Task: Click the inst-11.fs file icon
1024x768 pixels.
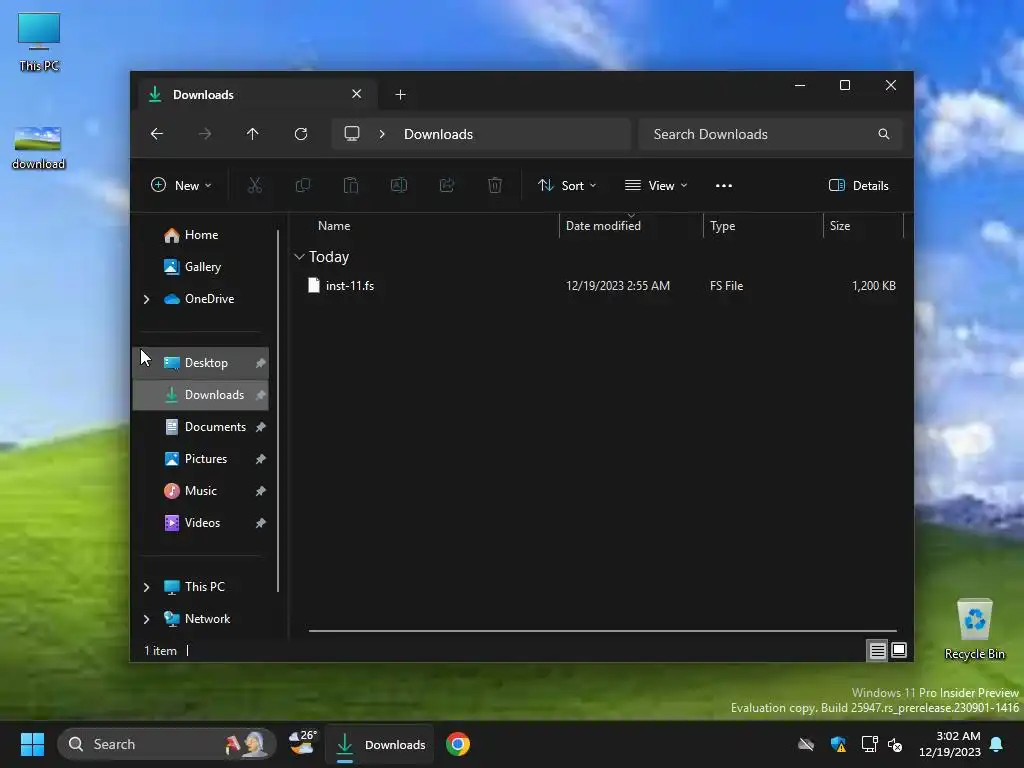Action: [314, 285]
